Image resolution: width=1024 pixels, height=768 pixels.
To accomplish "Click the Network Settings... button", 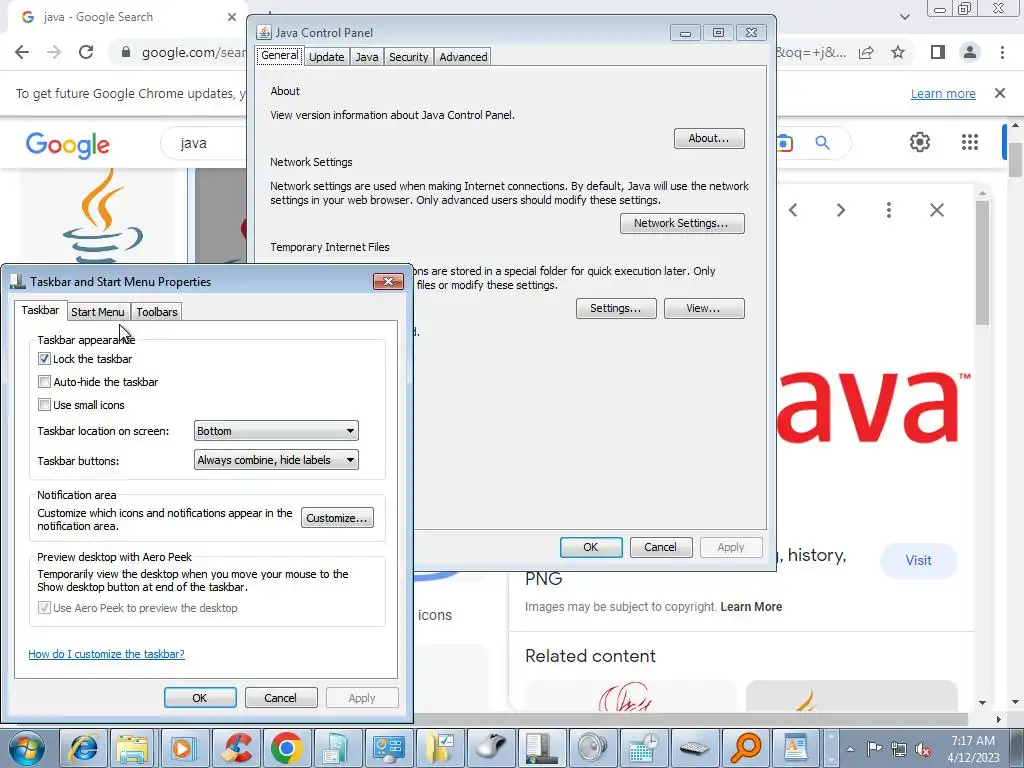I will (681, 223).
